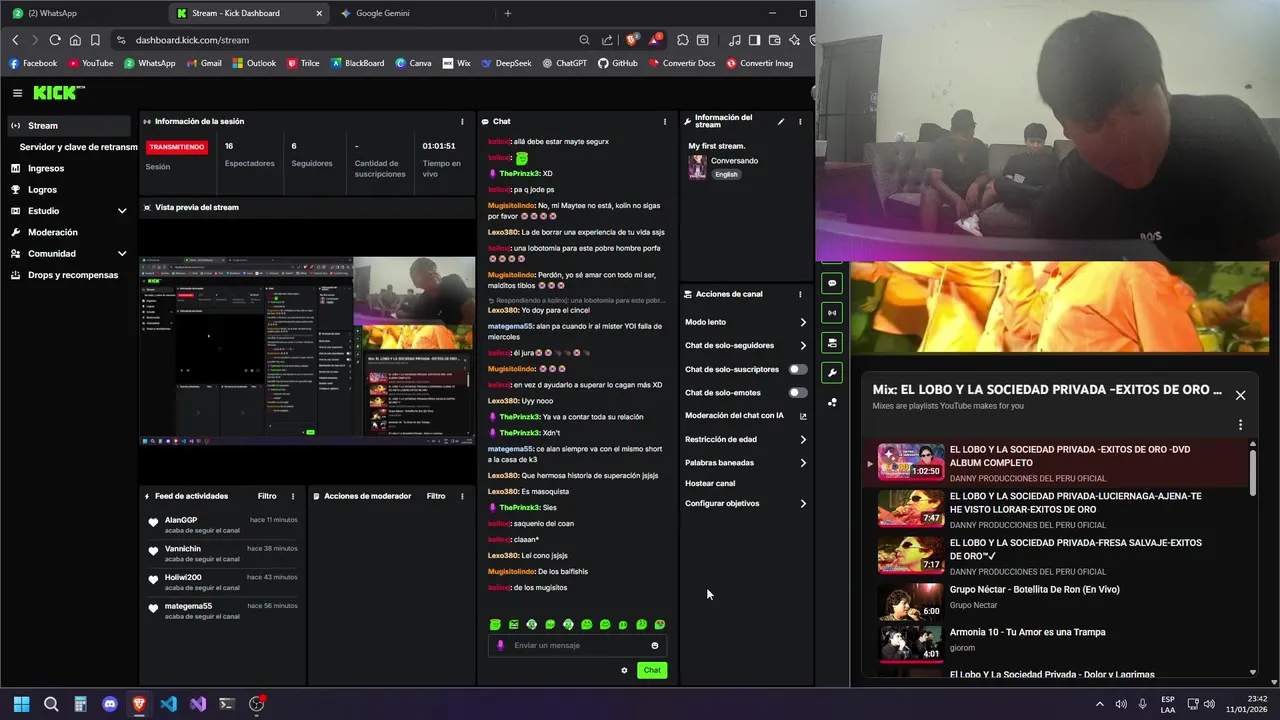Open broadcast signal icon in side panel

(832, 313)
